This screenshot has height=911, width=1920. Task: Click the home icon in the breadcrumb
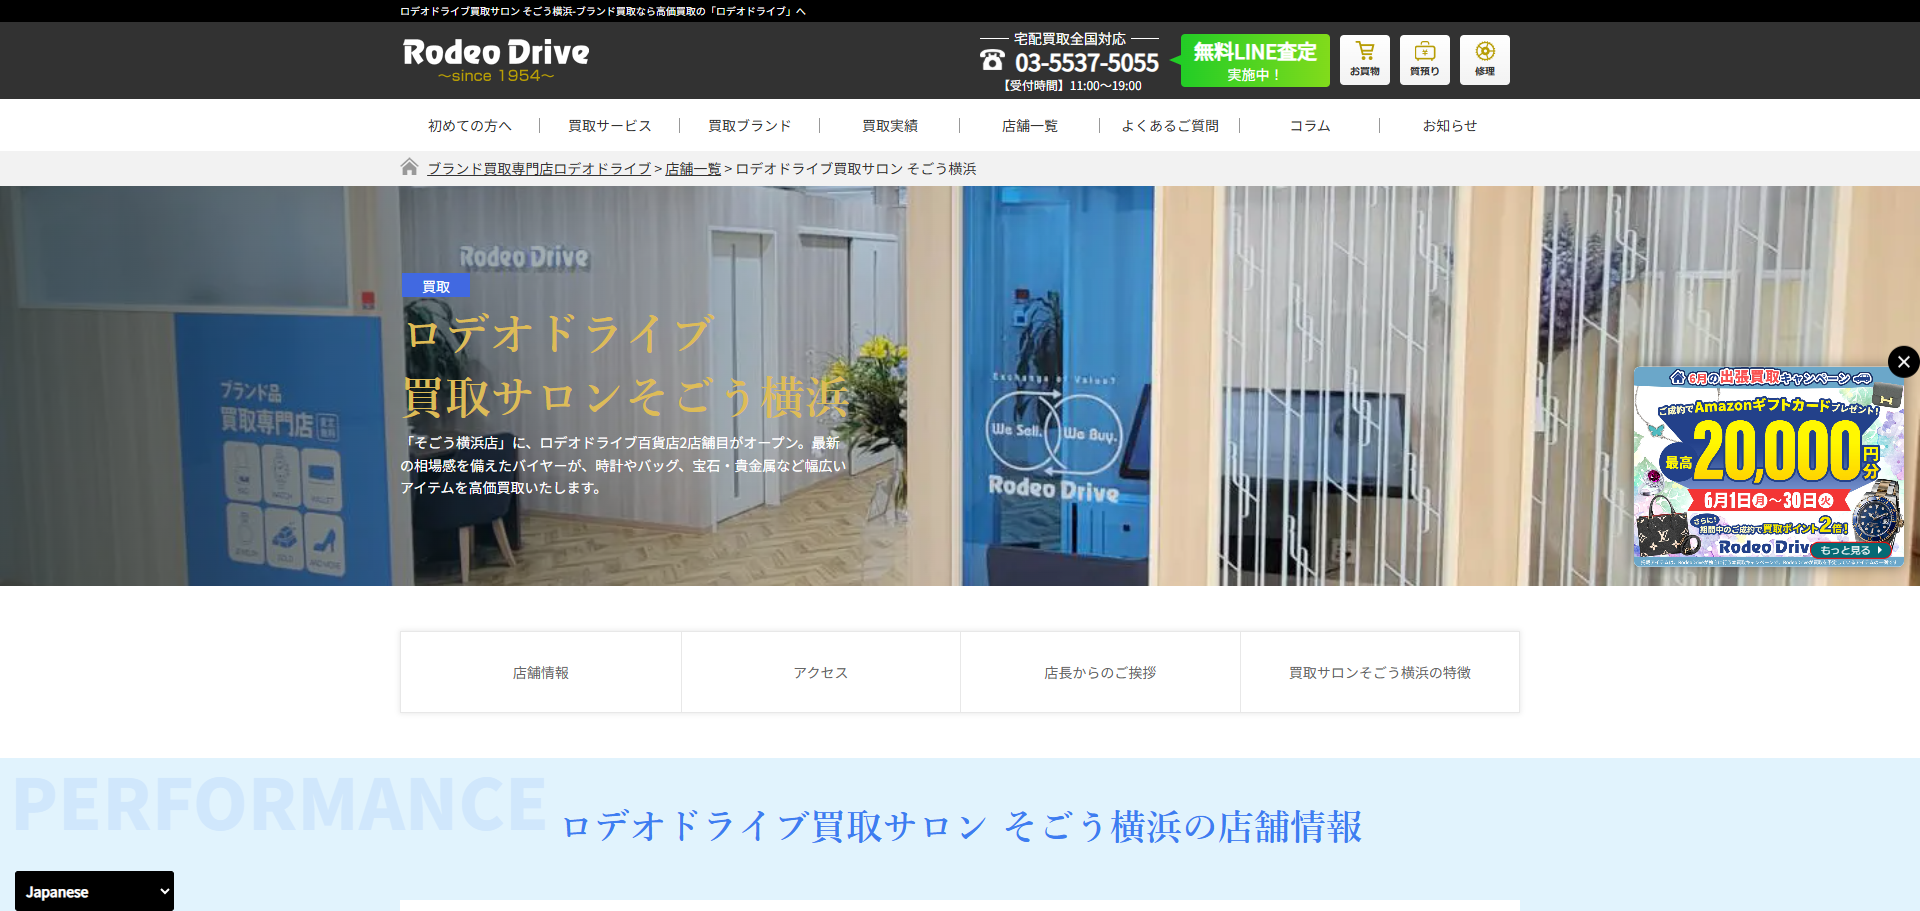point(409,167)
